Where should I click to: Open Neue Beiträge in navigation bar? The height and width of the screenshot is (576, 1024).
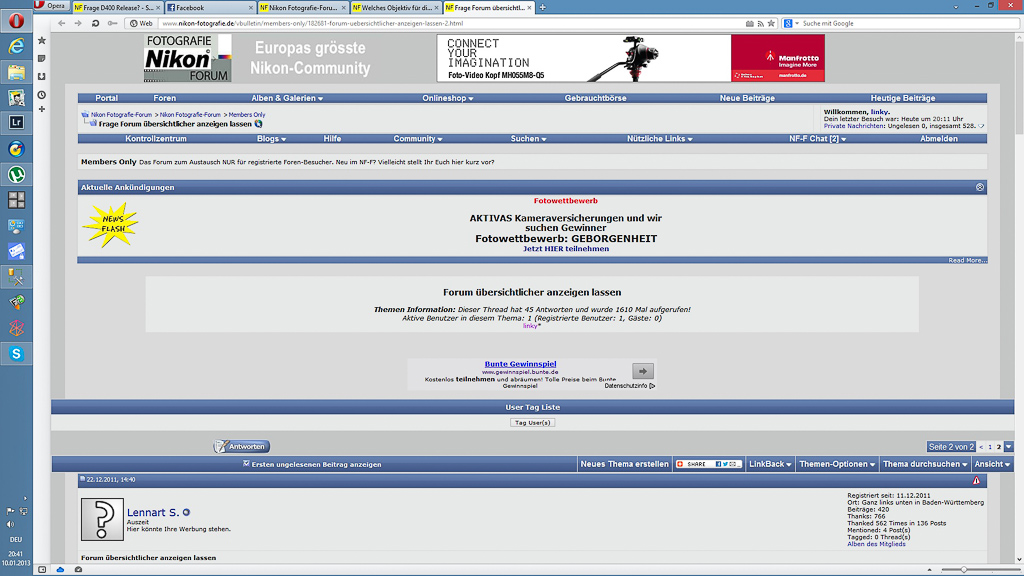point(747,98)
